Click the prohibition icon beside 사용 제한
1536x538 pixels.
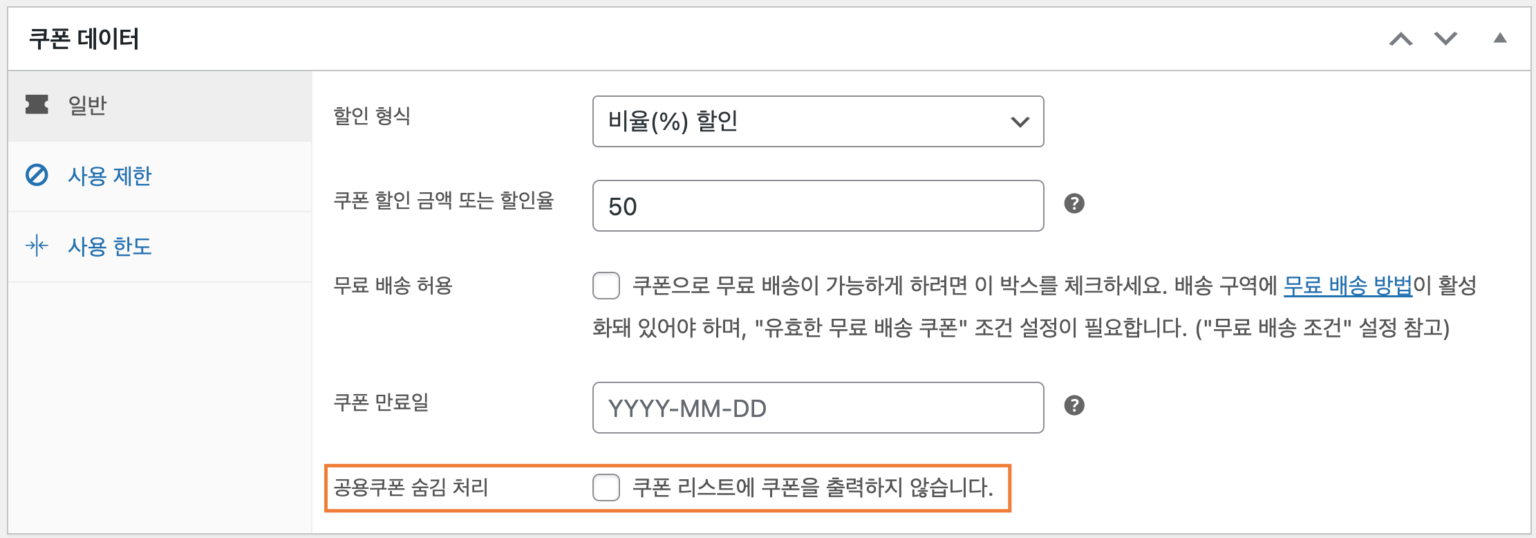point(37,176)
